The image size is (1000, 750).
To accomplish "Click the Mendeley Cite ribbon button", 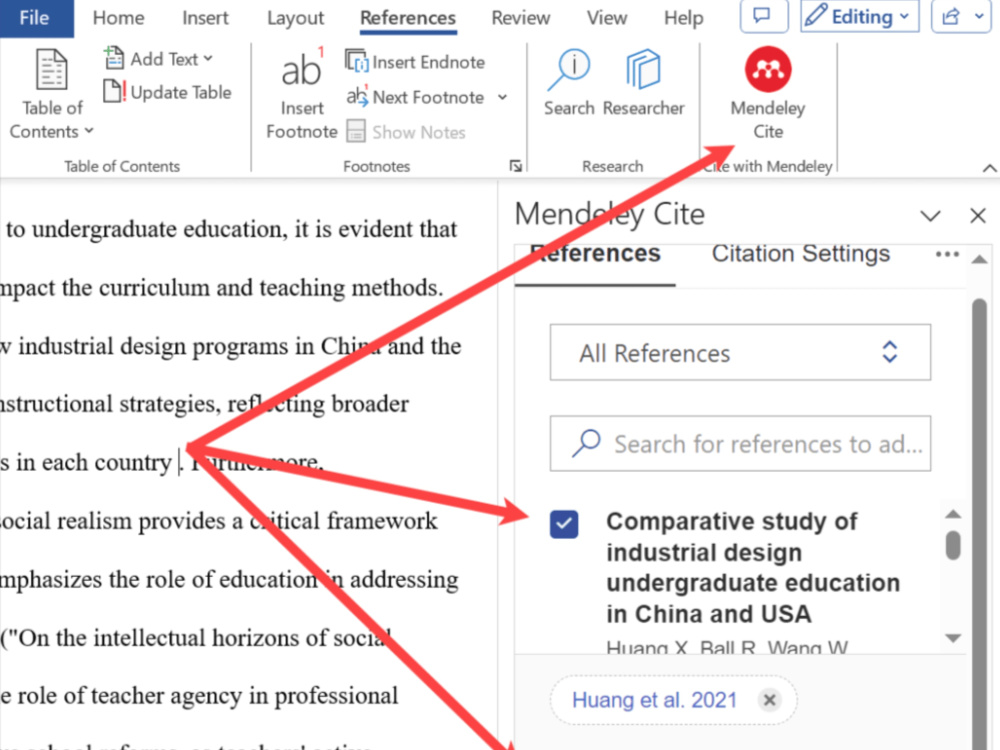I will point(768,94).
